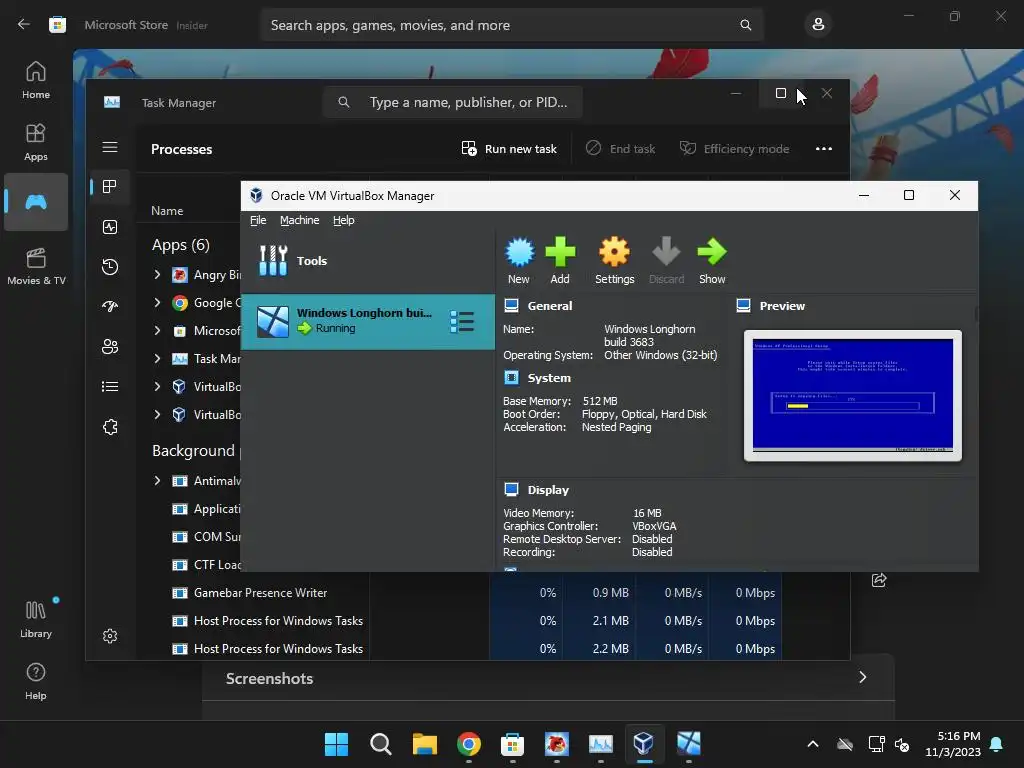Click the Discard arrow icon in VirtualBox
This screenshot has width=1024, height=768.
[666, 252]
